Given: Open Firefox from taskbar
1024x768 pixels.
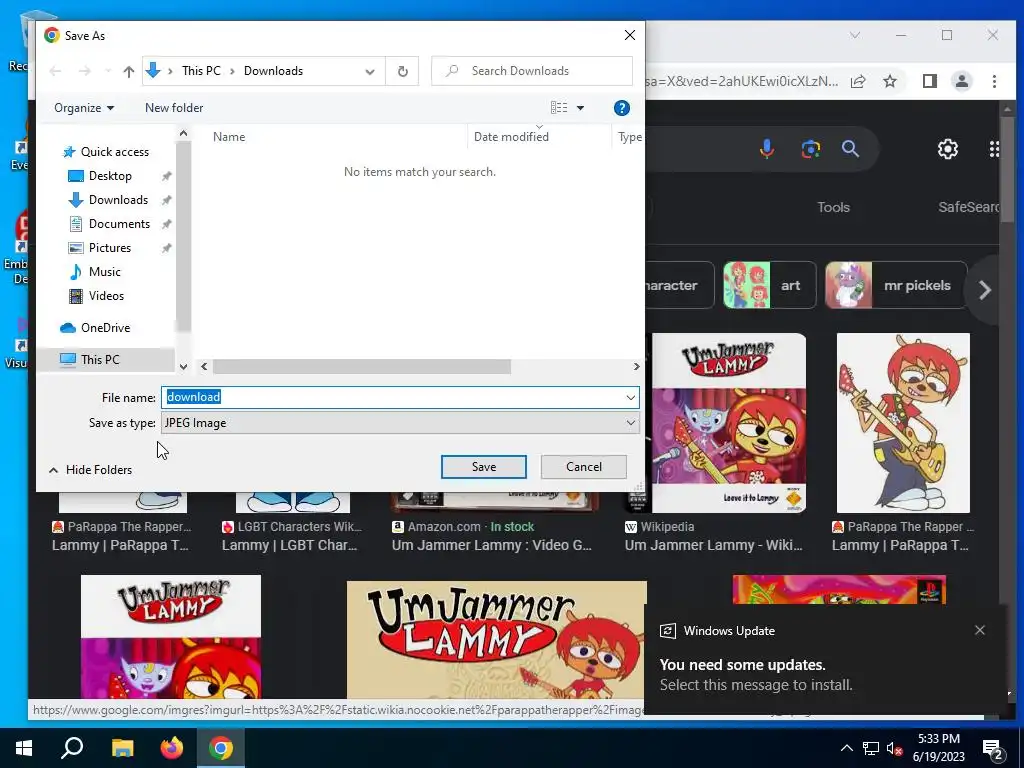Looking at the screenshot, I should pyautogui.click(x=172, y=748).
